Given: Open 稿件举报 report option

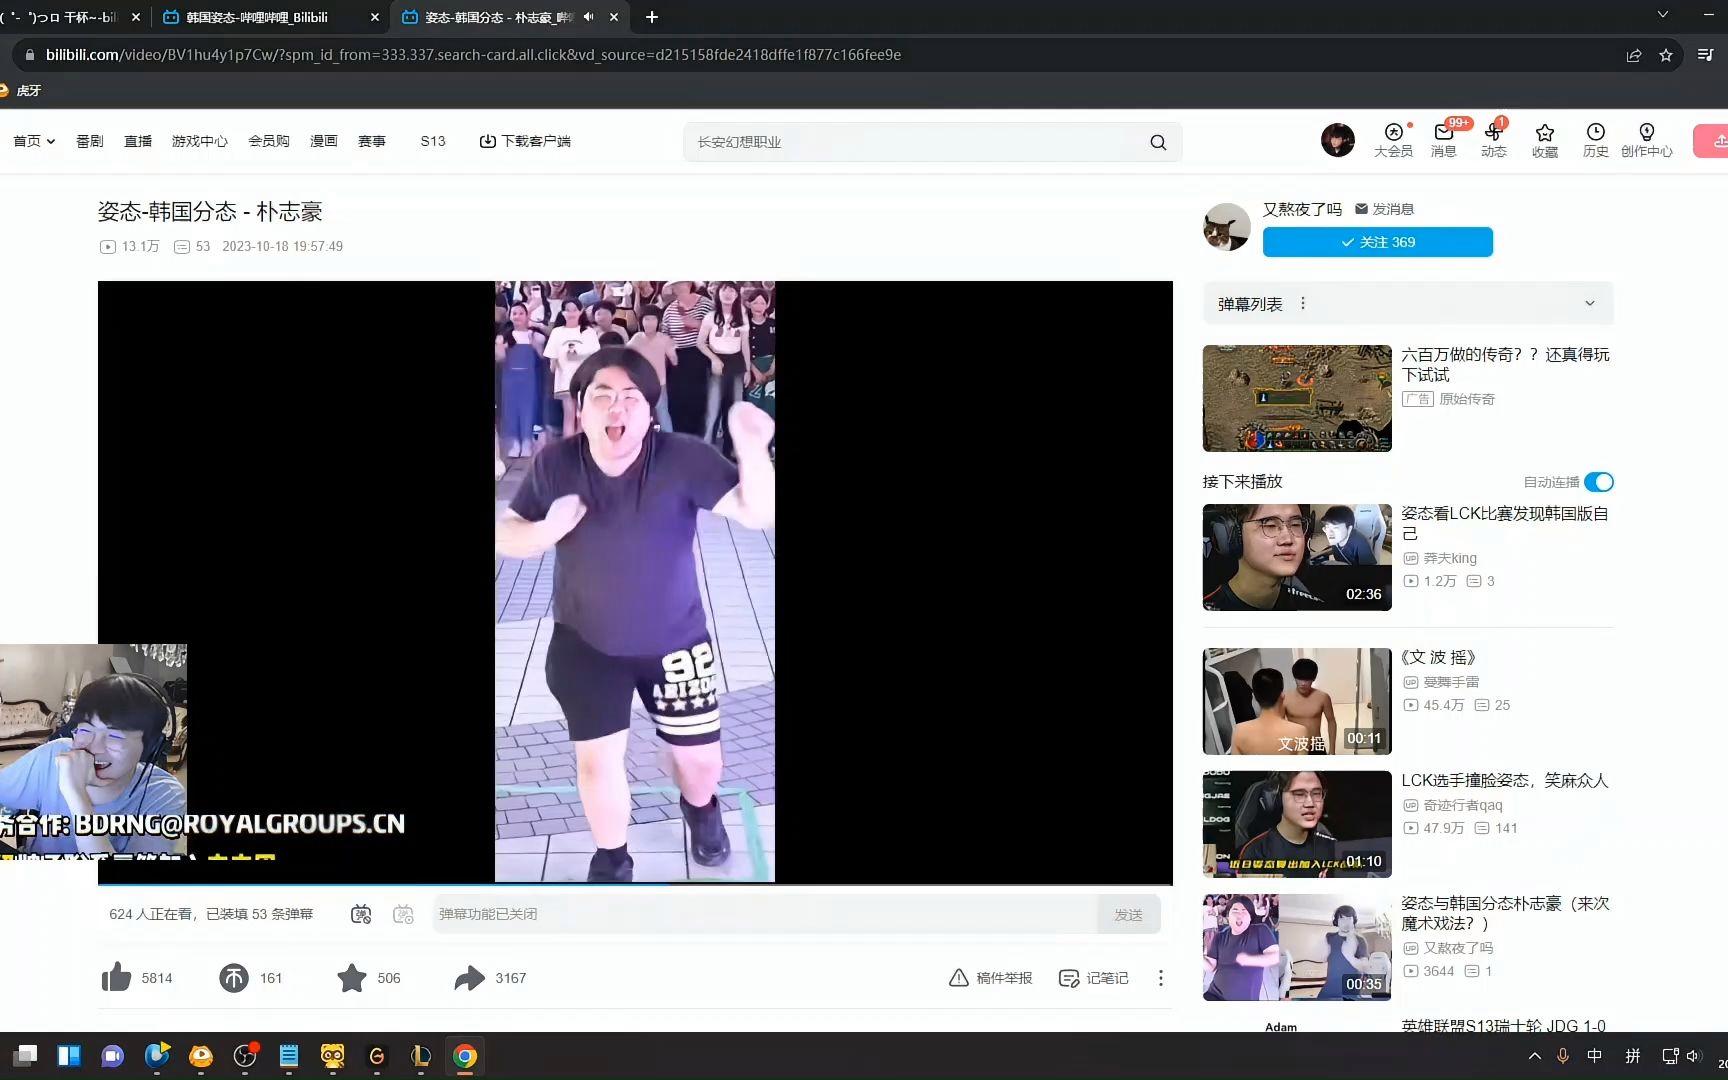Looking at the screenshot, I should pyautogui.click(x=990, y=977).
